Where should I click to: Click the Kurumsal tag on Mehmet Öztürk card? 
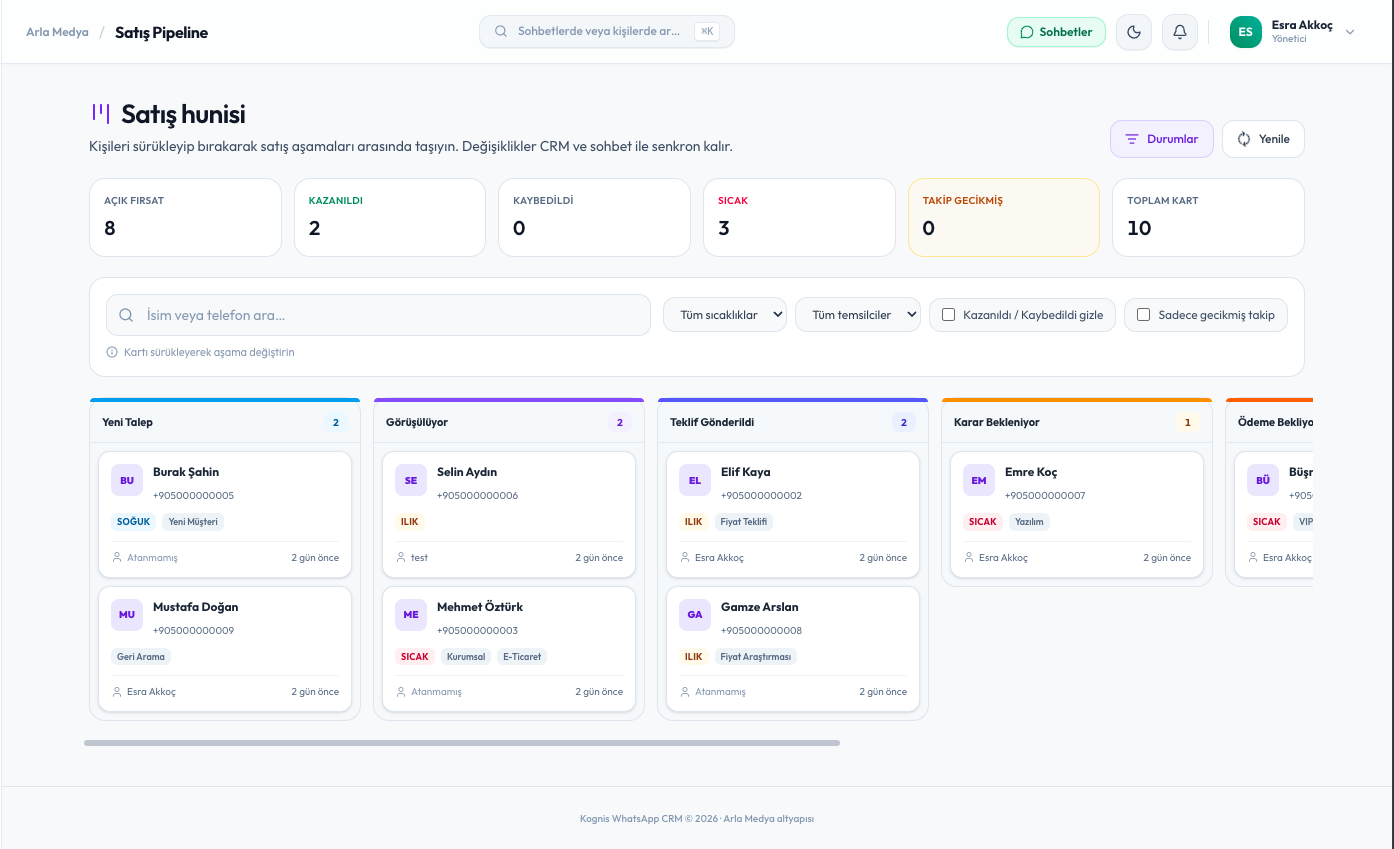point(466,657)
